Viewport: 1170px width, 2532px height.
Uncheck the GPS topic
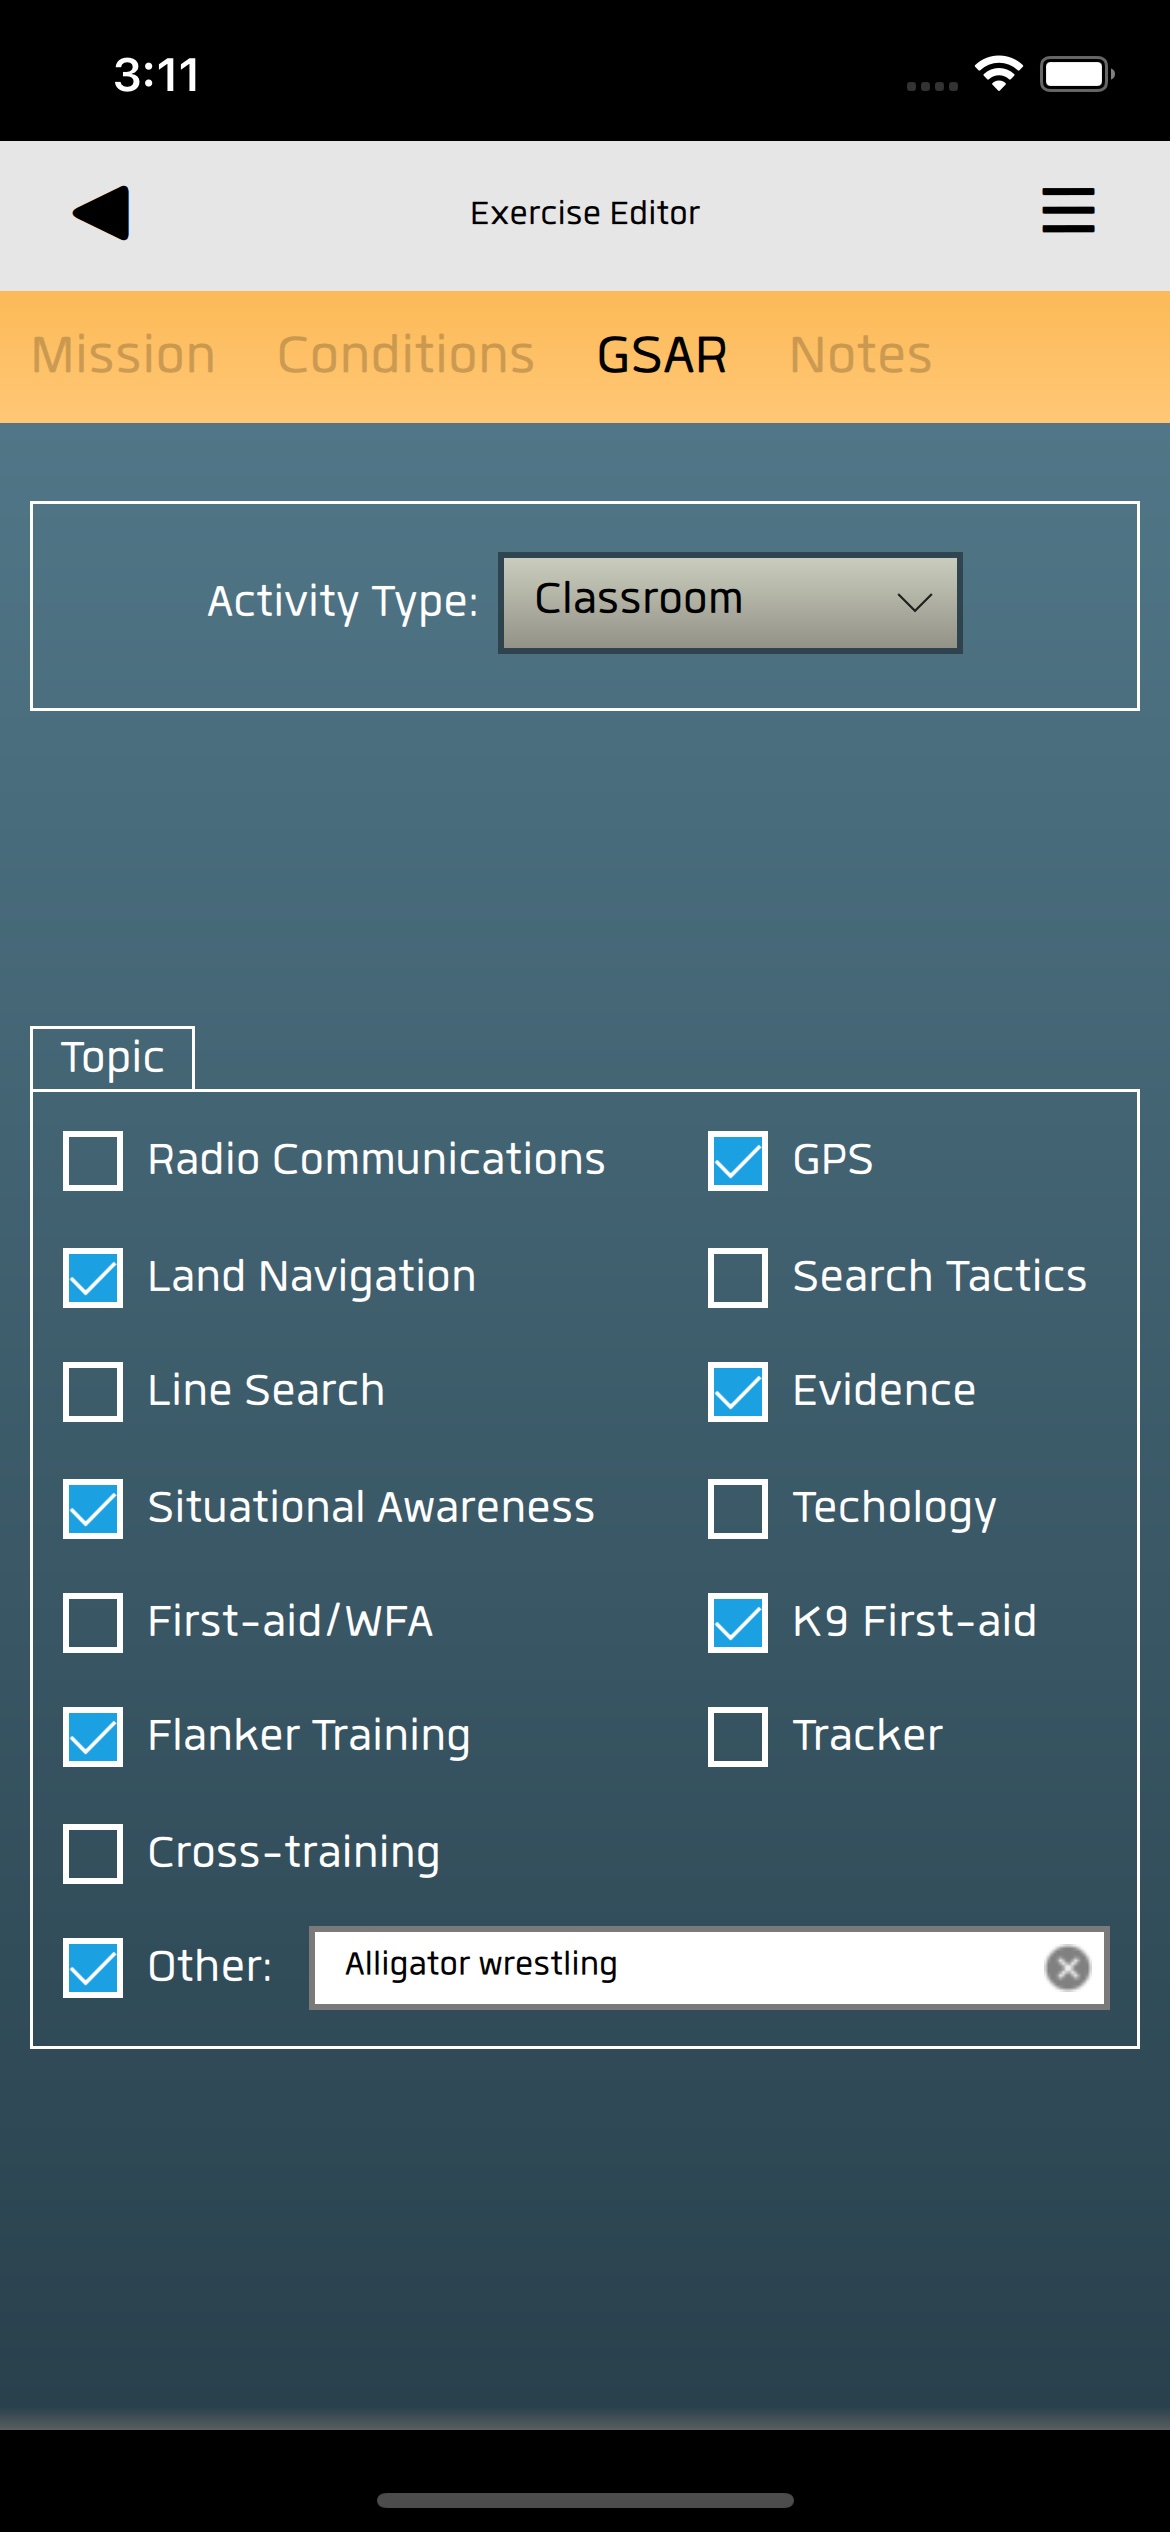738,1161
